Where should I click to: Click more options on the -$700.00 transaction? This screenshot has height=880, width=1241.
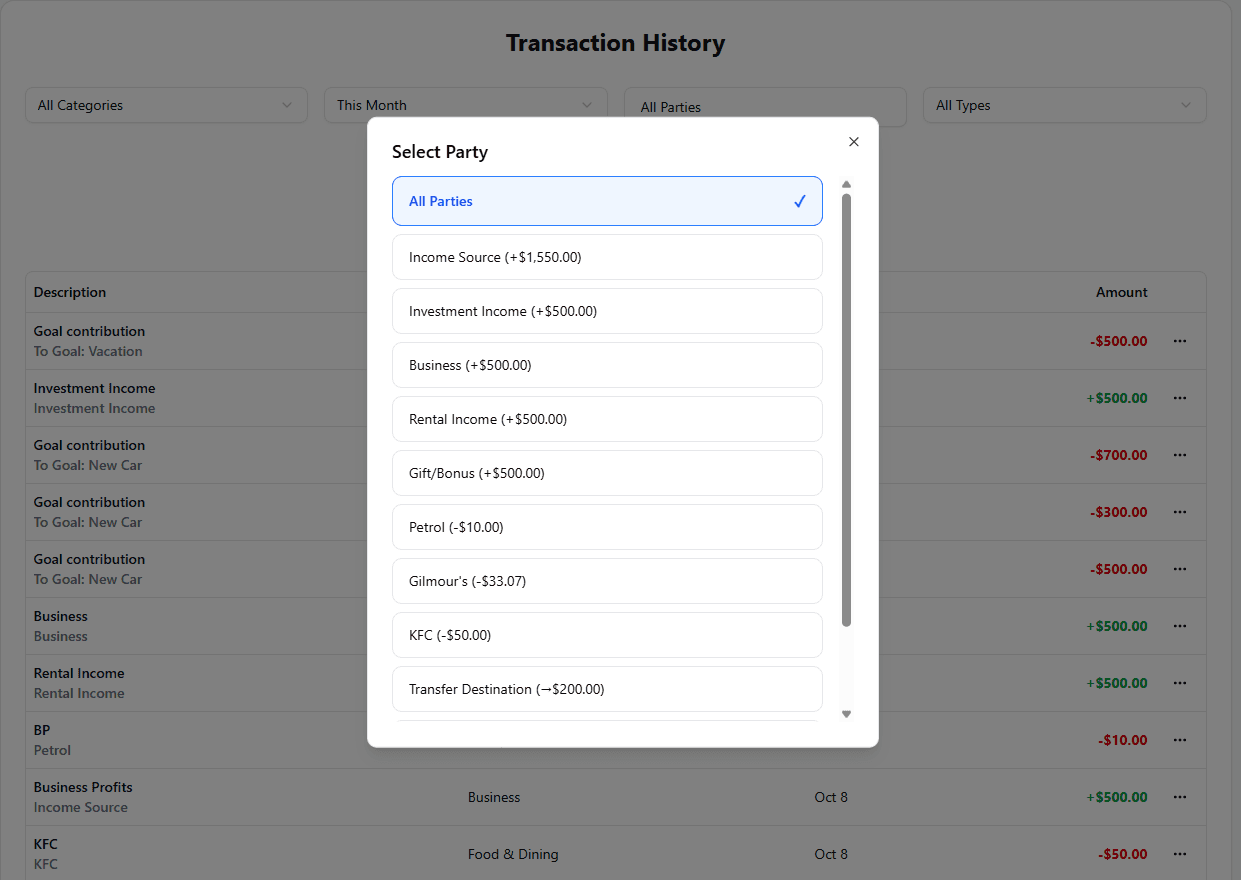pos(1179,455)
